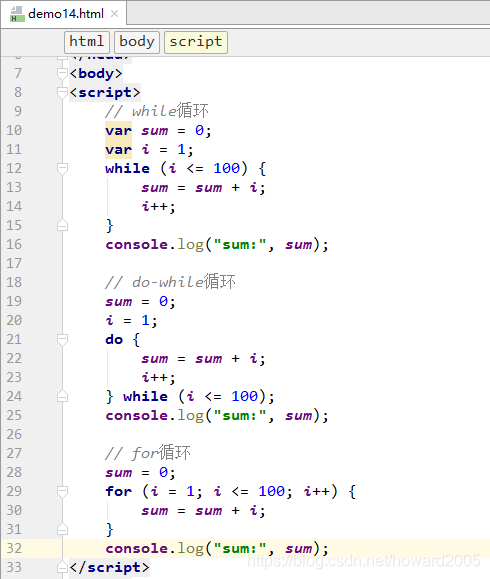
Task: Collapse the body tag fold on line 7
Action: [x=62, y=73]
